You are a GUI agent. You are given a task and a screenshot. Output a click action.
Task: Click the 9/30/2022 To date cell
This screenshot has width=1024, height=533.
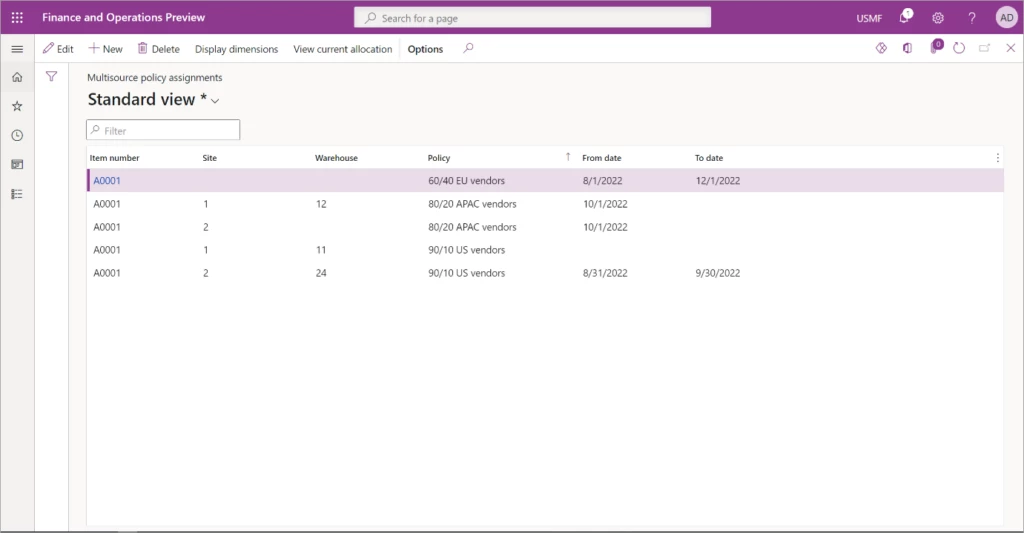point(718,273)
